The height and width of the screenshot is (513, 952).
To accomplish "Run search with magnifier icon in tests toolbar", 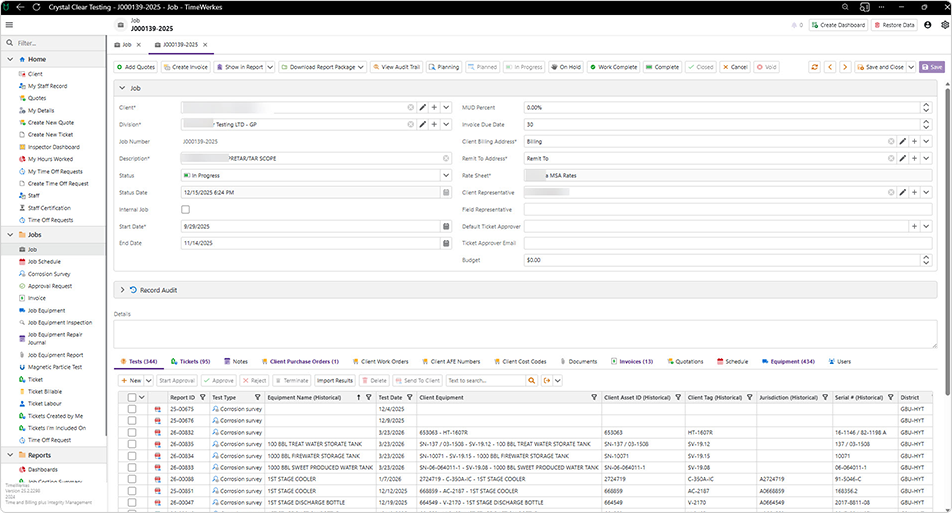I will 532,381.
